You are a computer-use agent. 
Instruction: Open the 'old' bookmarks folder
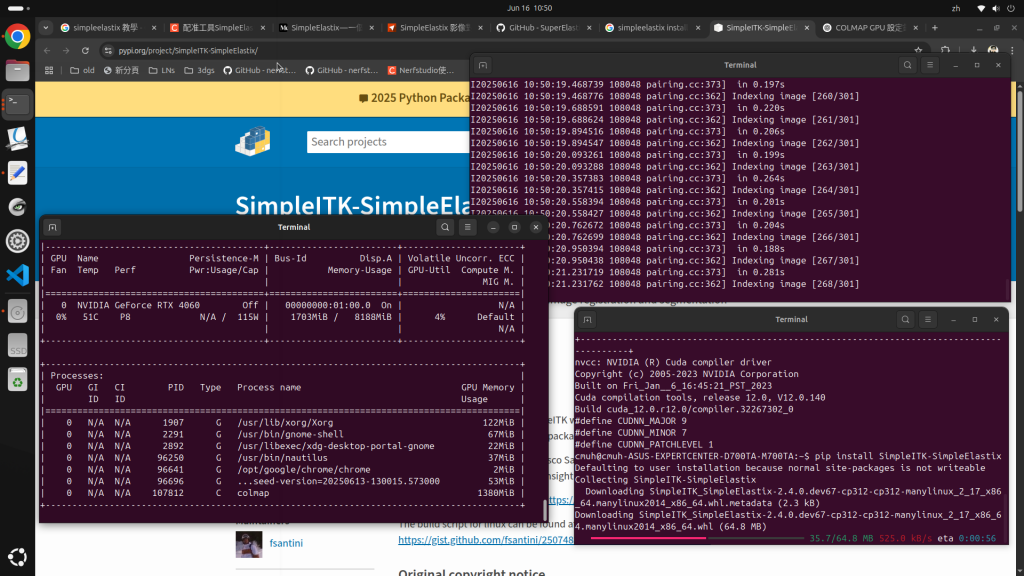(x=82, y=70)
